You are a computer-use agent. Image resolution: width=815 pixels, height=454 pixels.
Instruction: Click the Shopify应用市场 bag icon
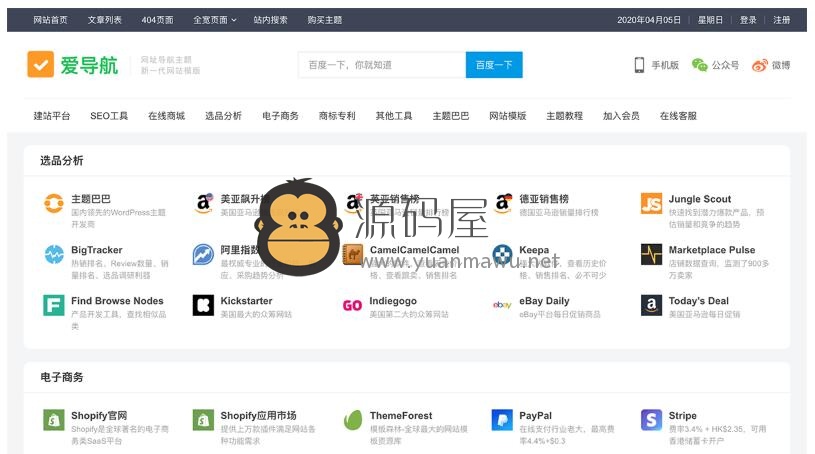[203, 420]
